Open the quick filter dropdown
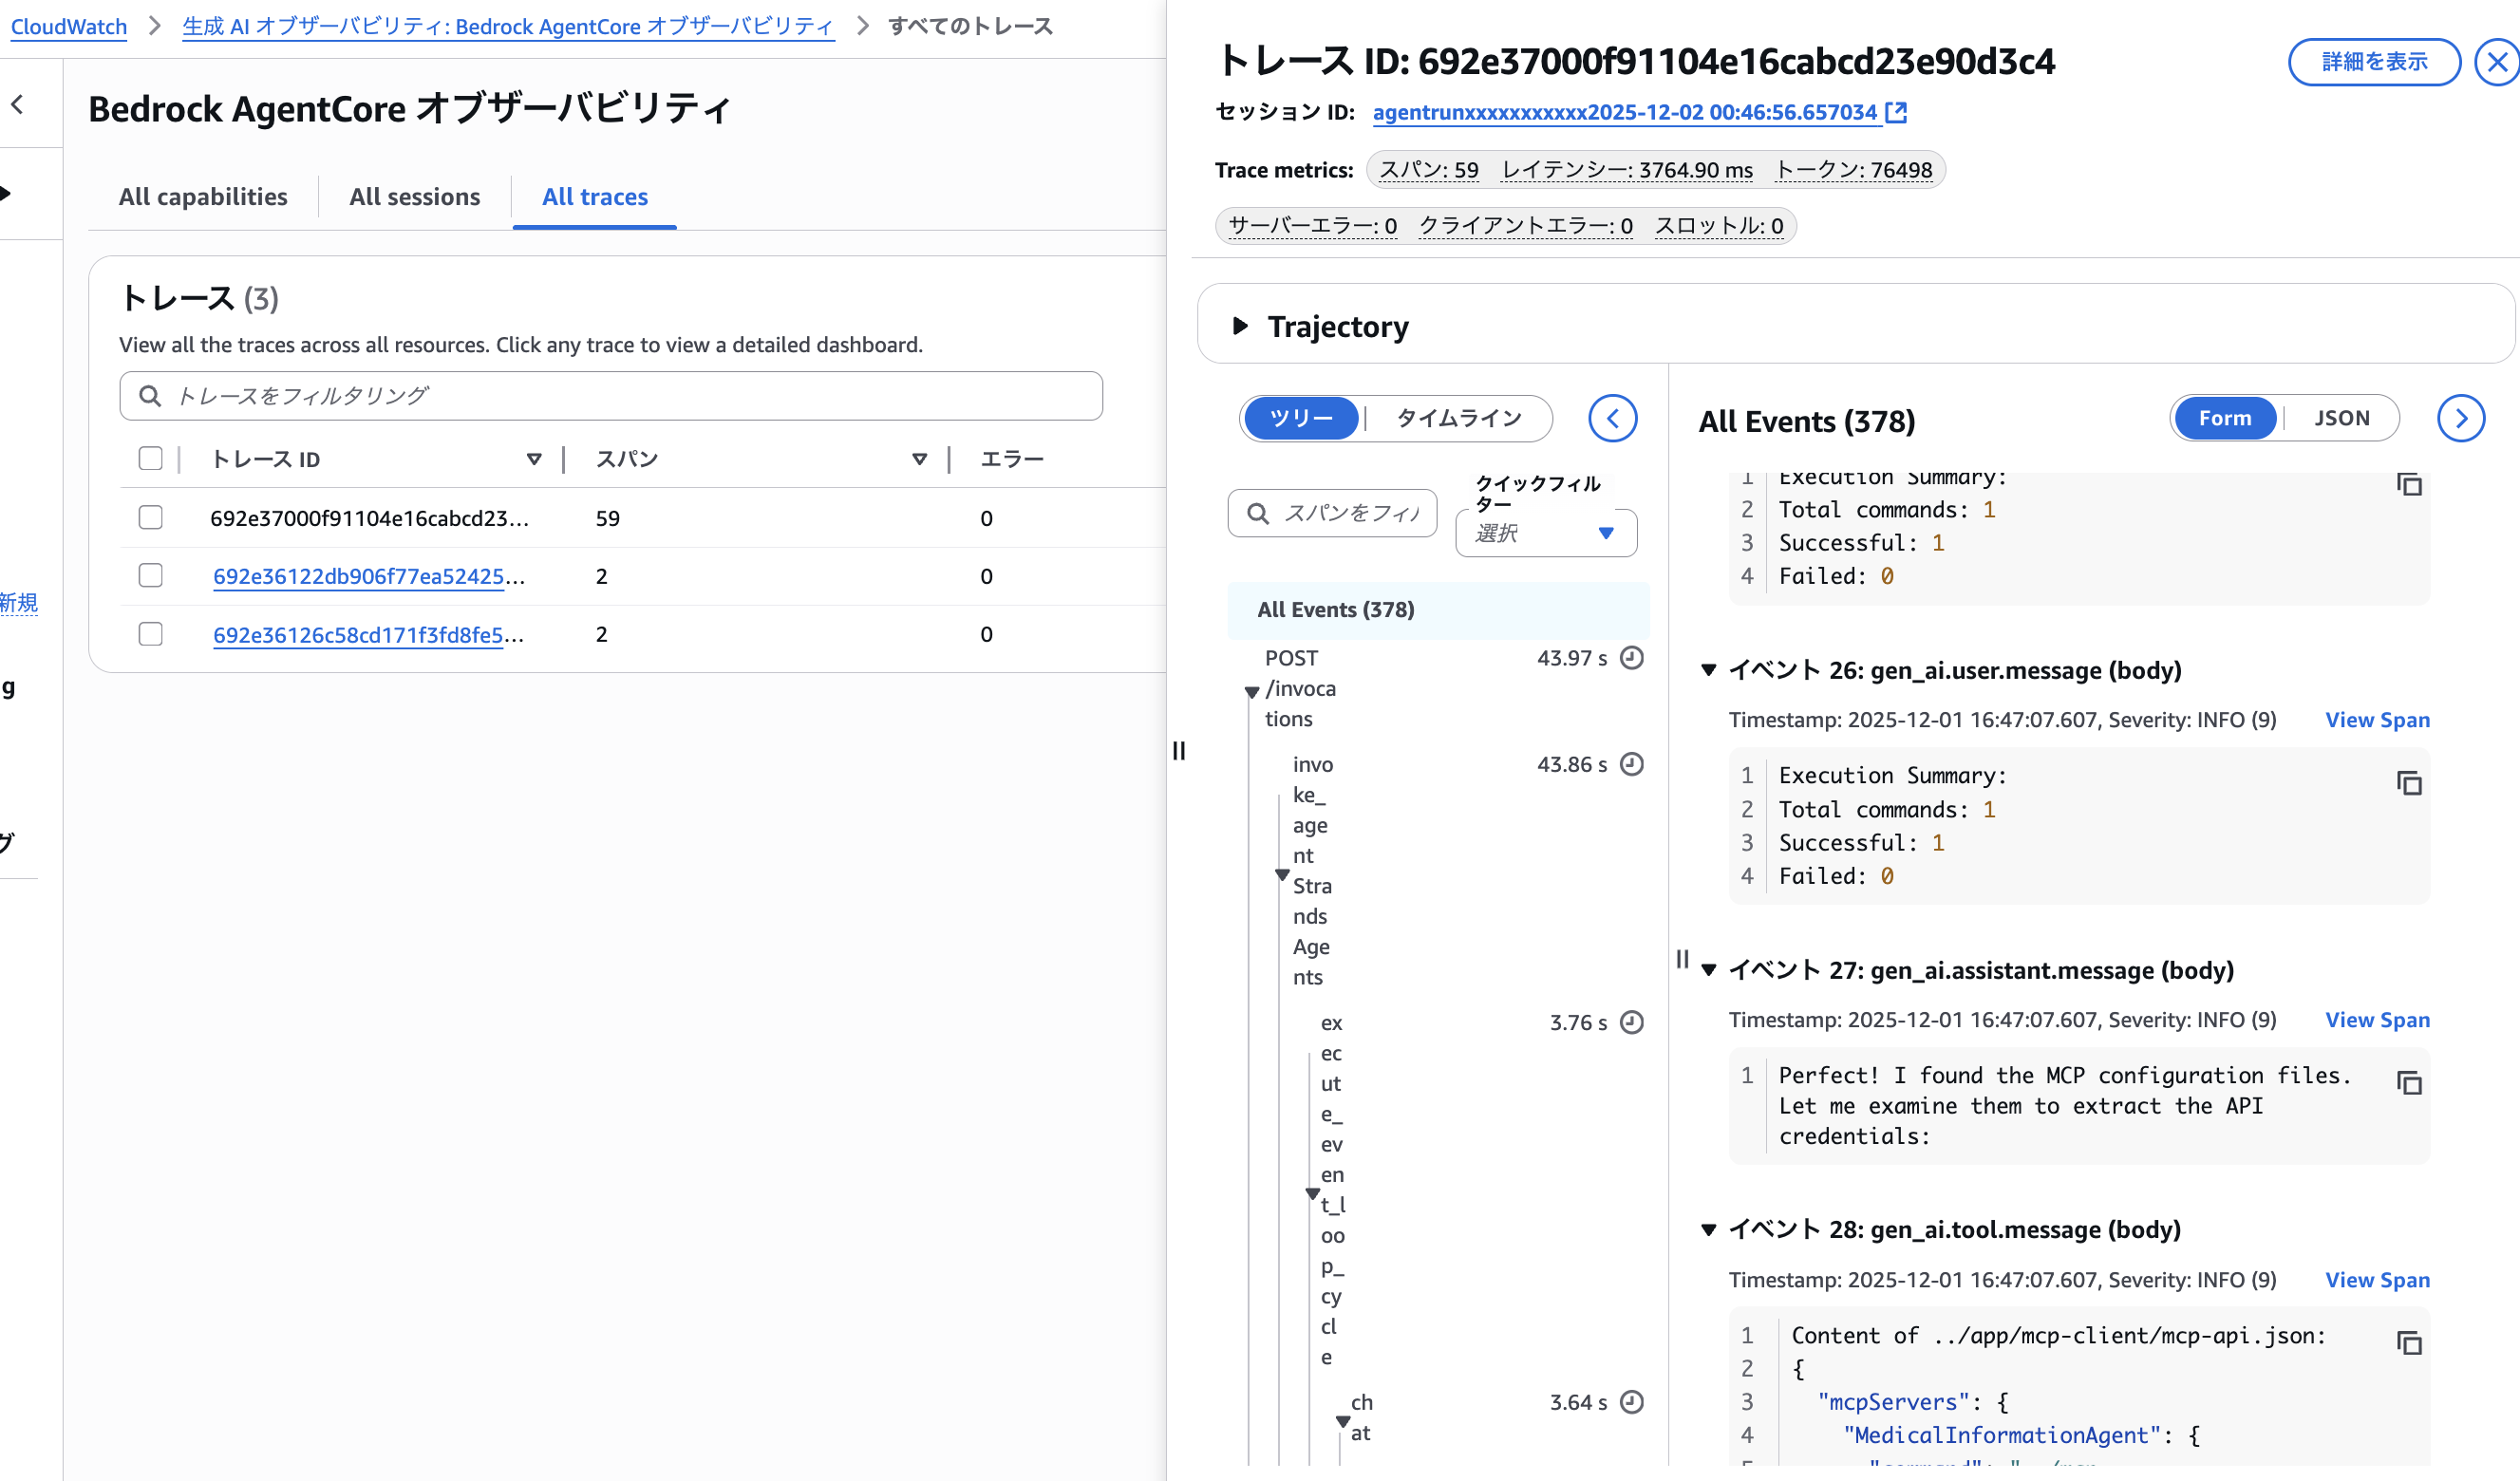Viewport: 2520px width, 1481px height. click(1545, 533)
